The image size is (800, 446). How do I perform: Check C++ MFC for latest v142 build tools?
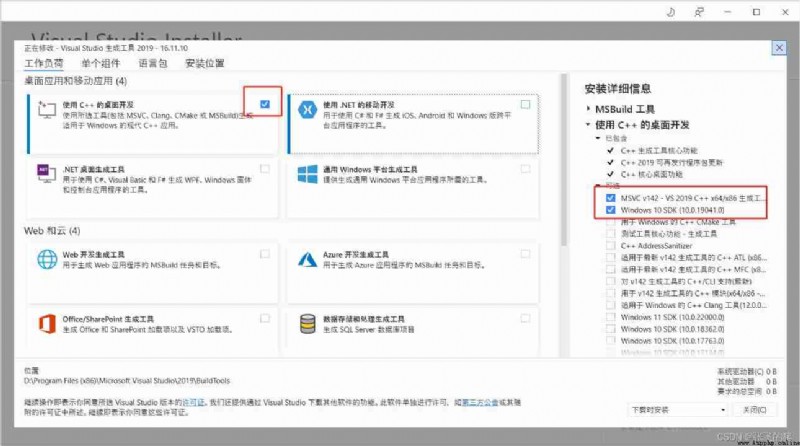click(610, 269)
